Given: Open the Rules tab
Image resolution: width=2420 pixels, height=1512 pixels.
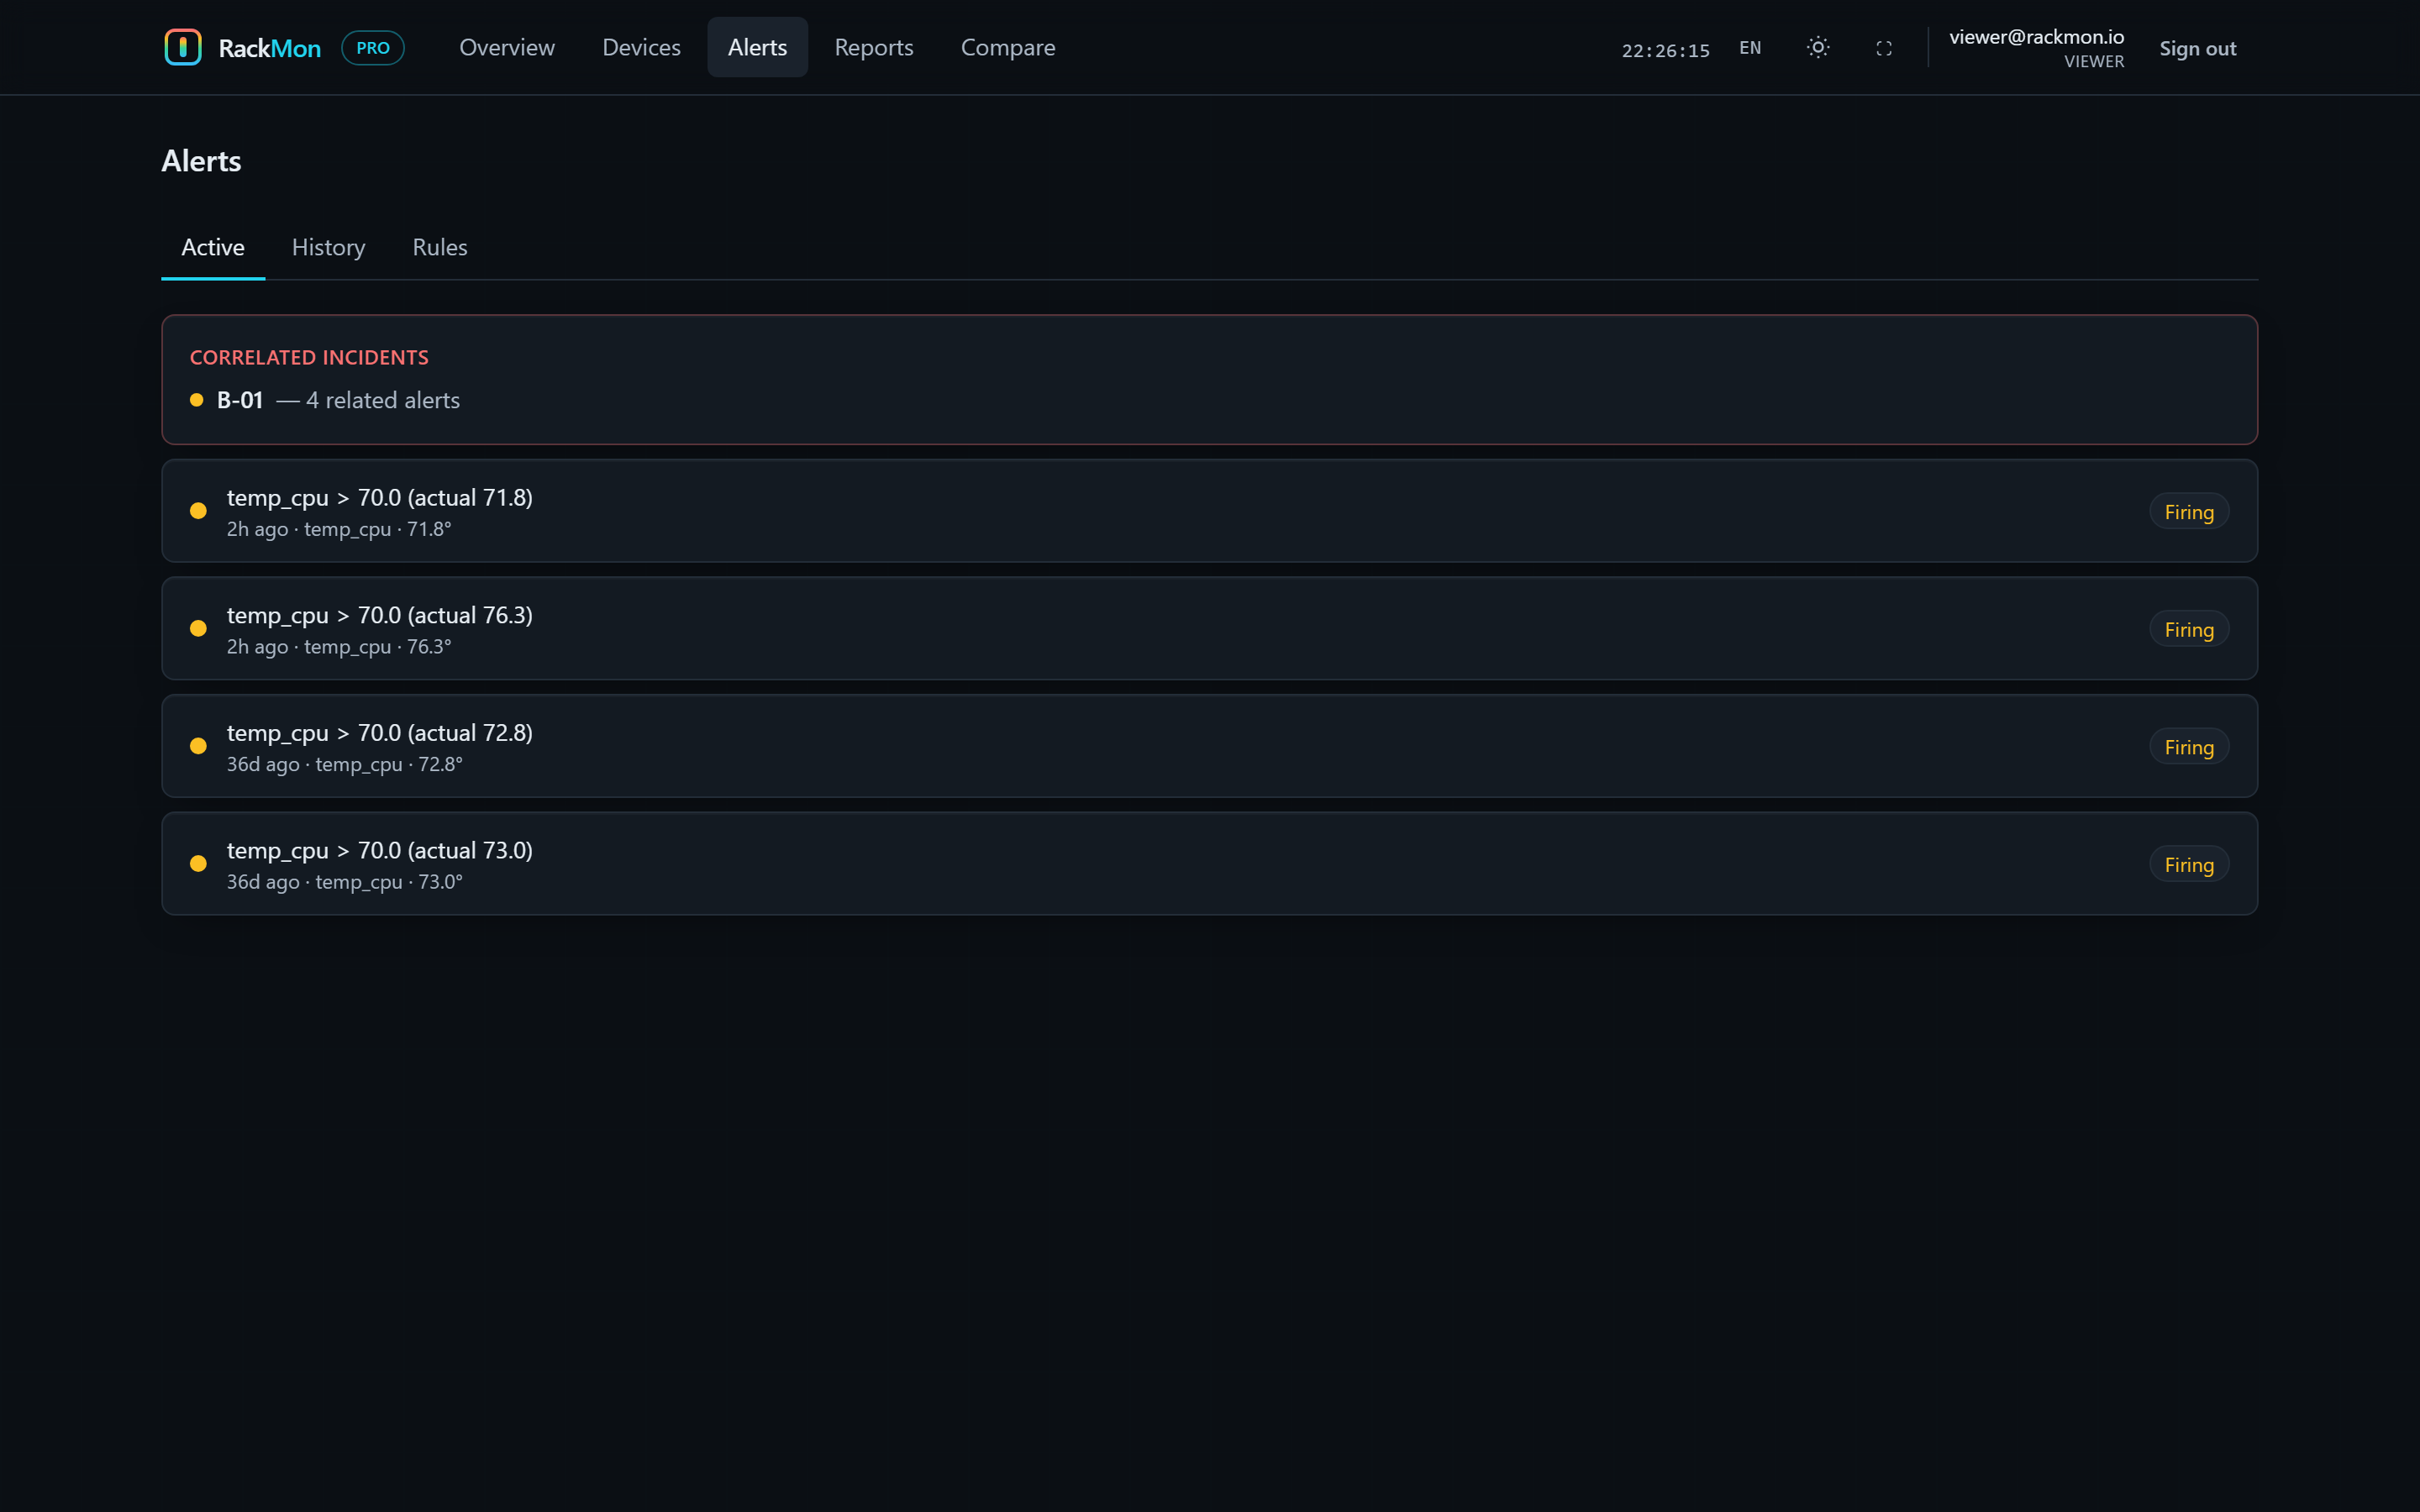Looking at the screenshot, I should (x=440, y=247).
